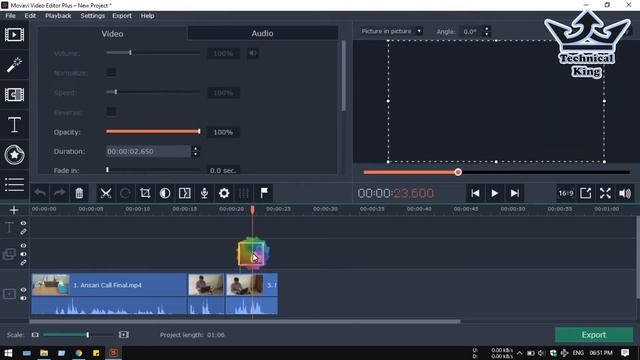Open the More tools list icon
The image size is (640, 360).
14,184
